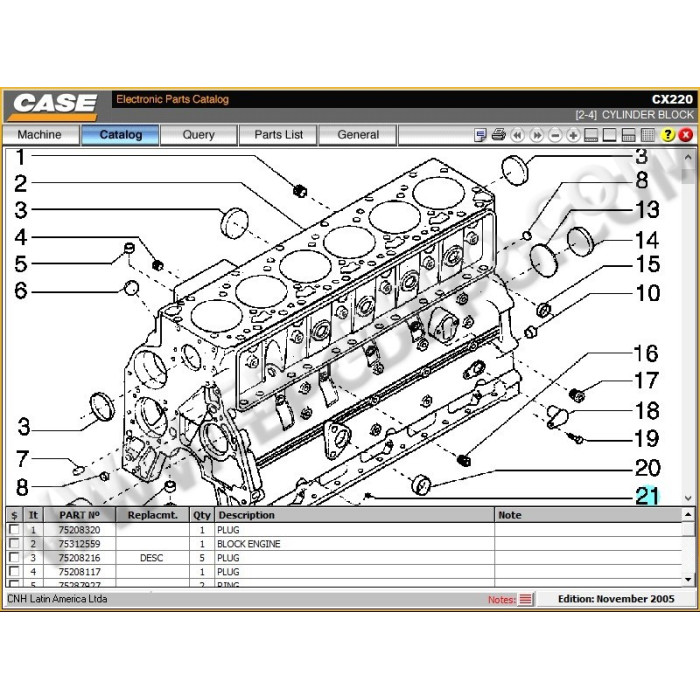Select part number 75208320

[79, 530]
